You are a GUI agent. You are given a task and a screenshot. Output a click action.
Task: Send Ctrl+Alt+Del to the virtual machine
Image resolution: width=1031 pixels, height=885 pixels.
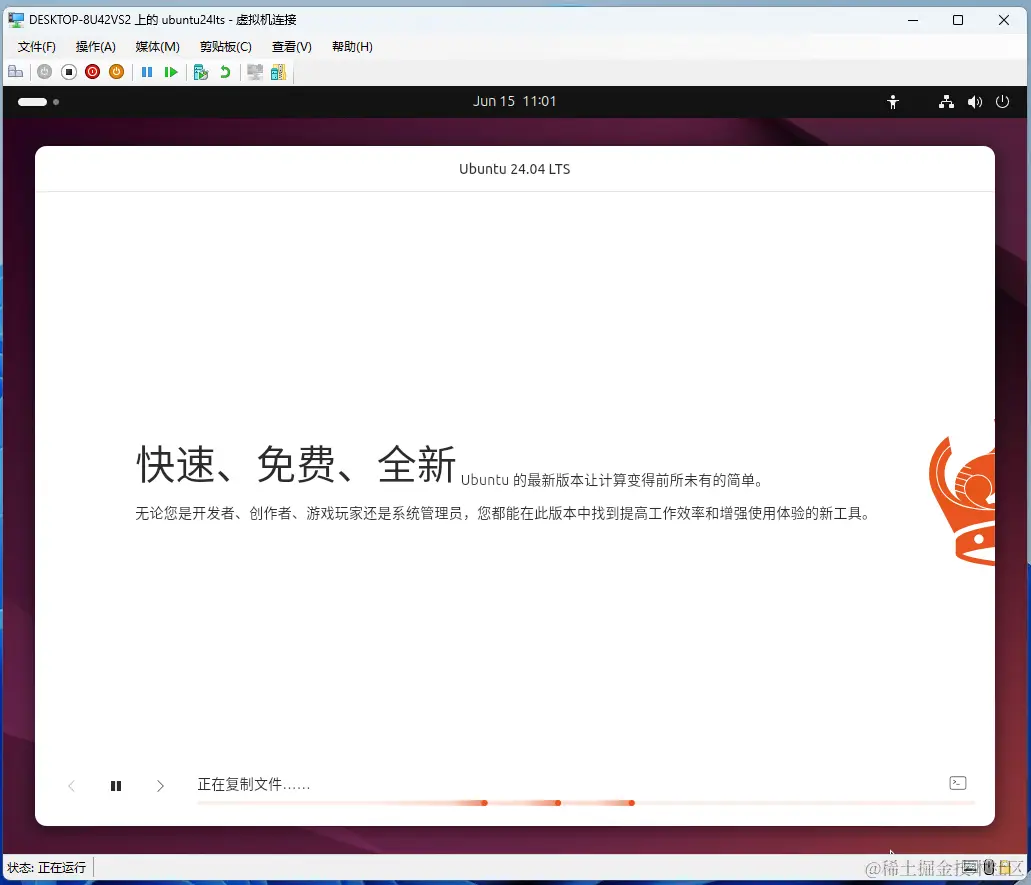coord(16,71)
